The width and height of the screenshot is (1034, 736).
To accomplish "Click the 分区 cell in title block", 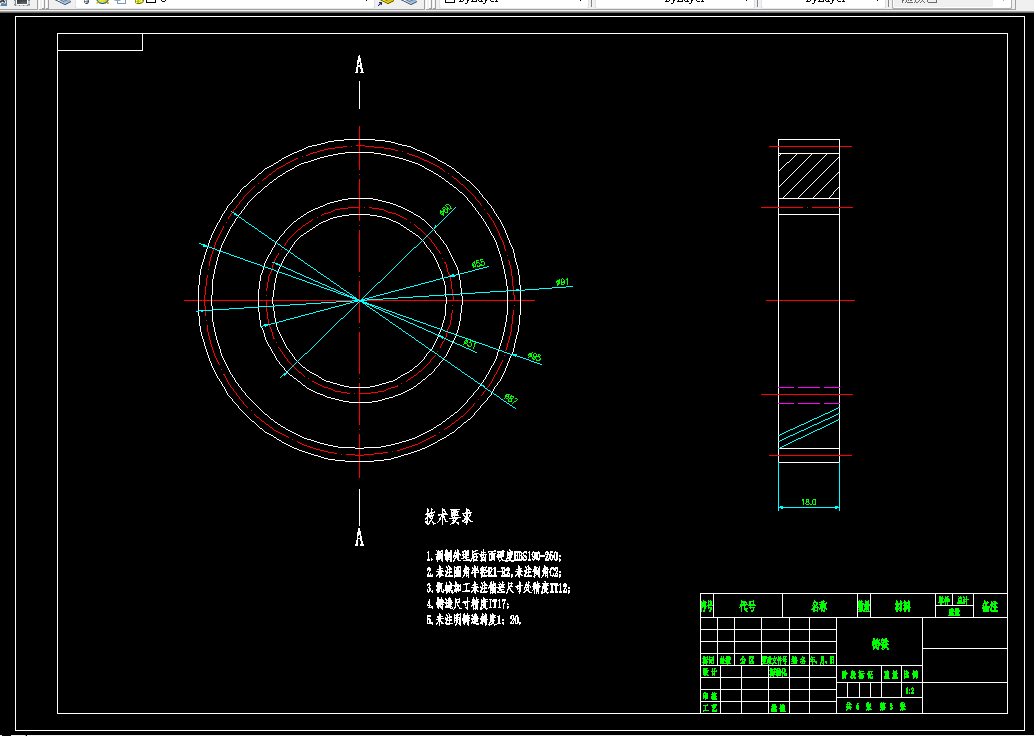I will (x=746, y=659).
